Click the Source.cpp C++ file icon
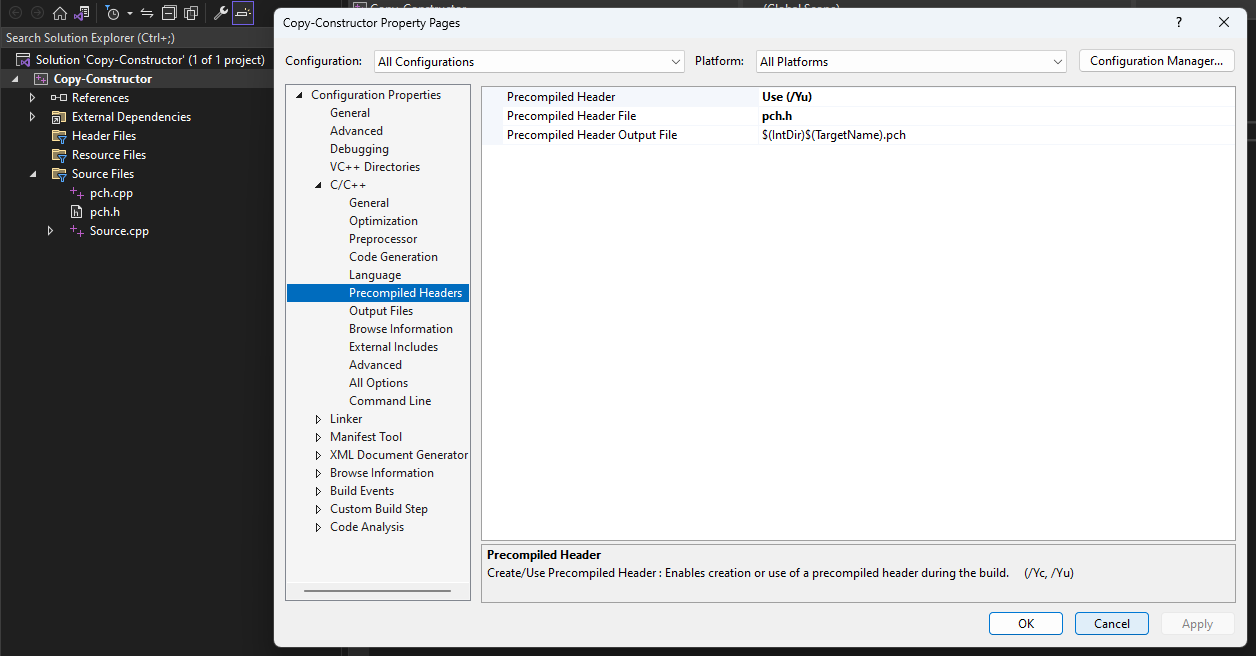 (x=77, y=231)
